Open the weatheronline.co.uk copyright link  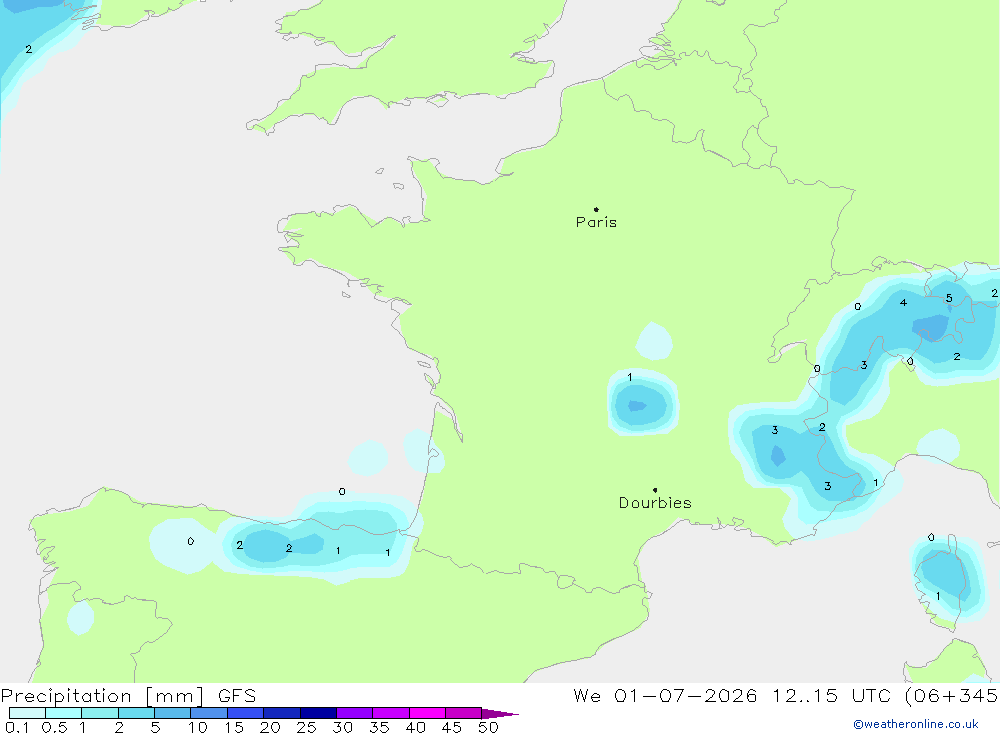916,724
